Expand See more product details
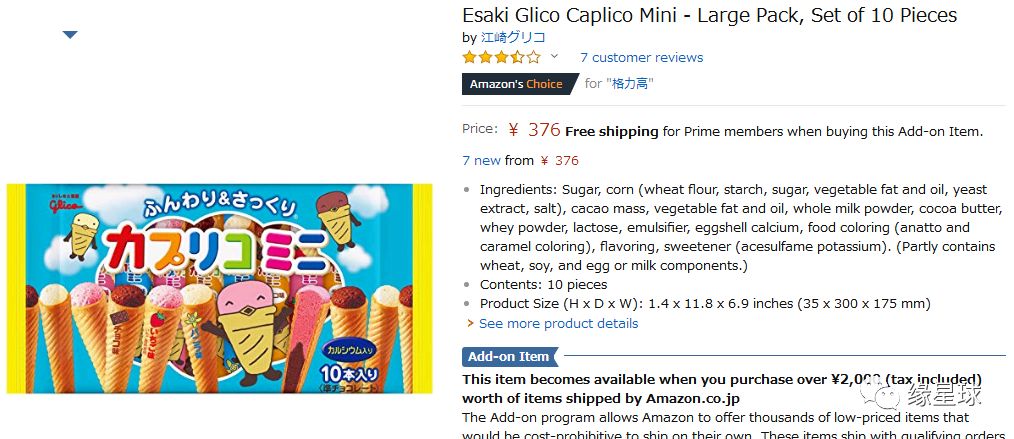Viewport: 1014px width, 439px height. coord(558,323)
